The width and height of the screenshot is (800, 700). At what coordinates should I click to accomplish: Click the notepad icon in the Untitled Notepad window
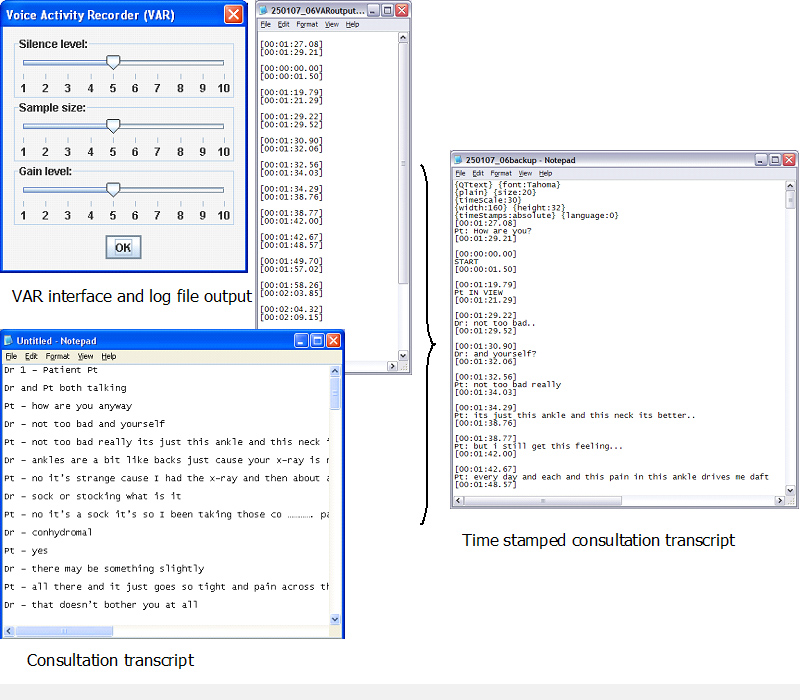(x=9, y=341)
